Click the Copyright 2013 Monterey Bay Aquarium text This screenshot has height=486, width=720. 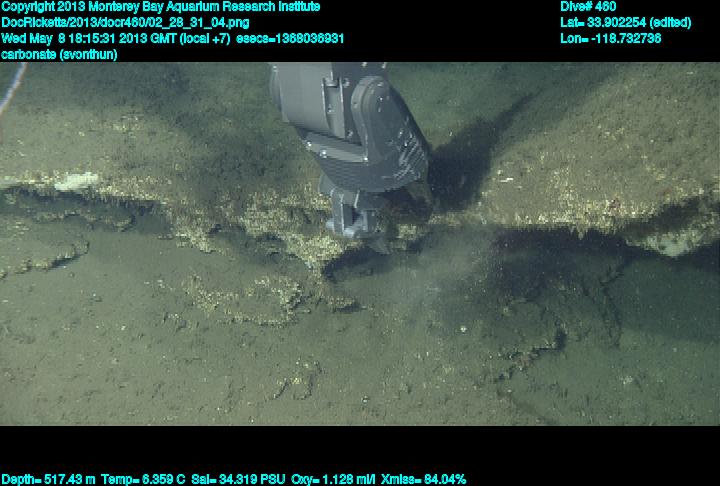[160, 7]
